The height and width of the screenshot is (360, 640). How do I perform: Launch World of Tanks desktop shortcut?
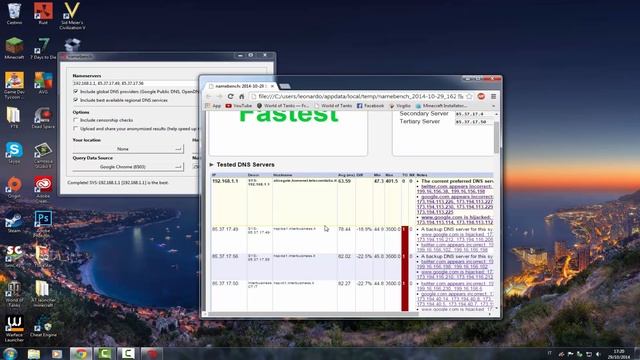[x=14, y=293]
